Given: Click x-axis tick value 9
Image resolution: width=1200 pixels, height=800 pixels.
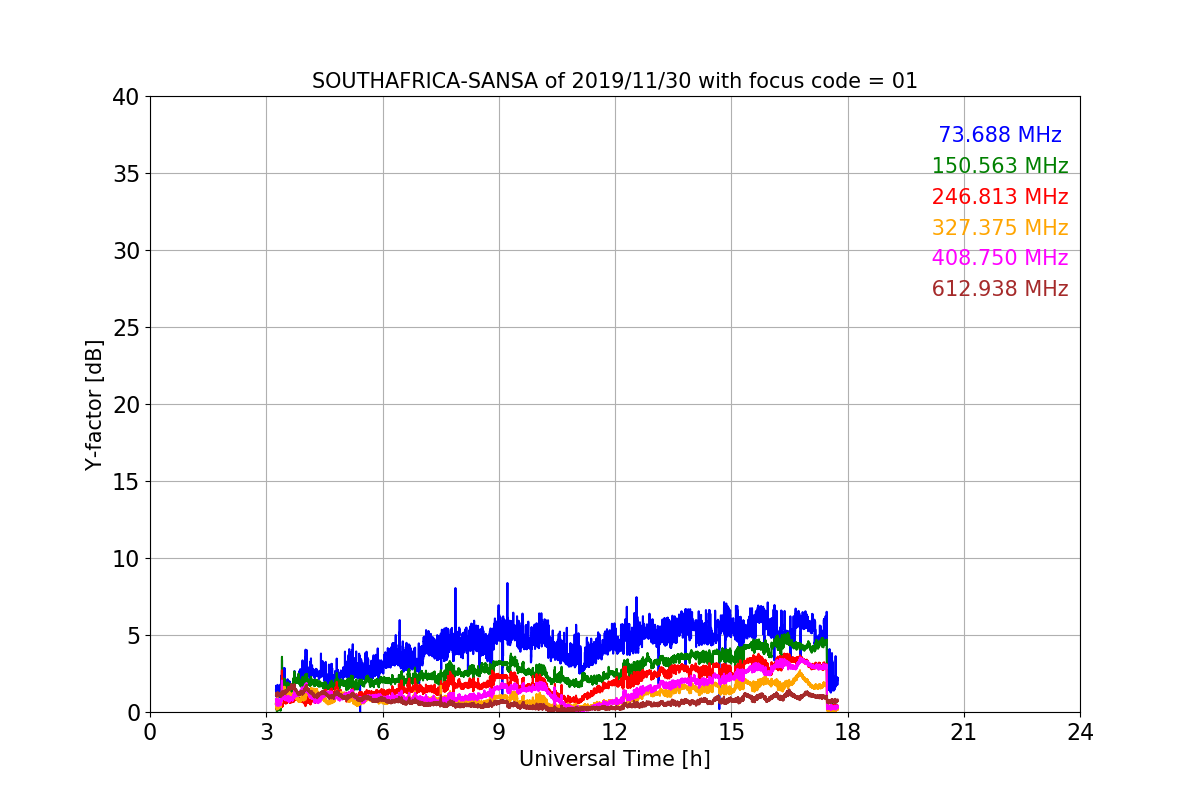Looking at the screenshot, I should pos(499,732).
